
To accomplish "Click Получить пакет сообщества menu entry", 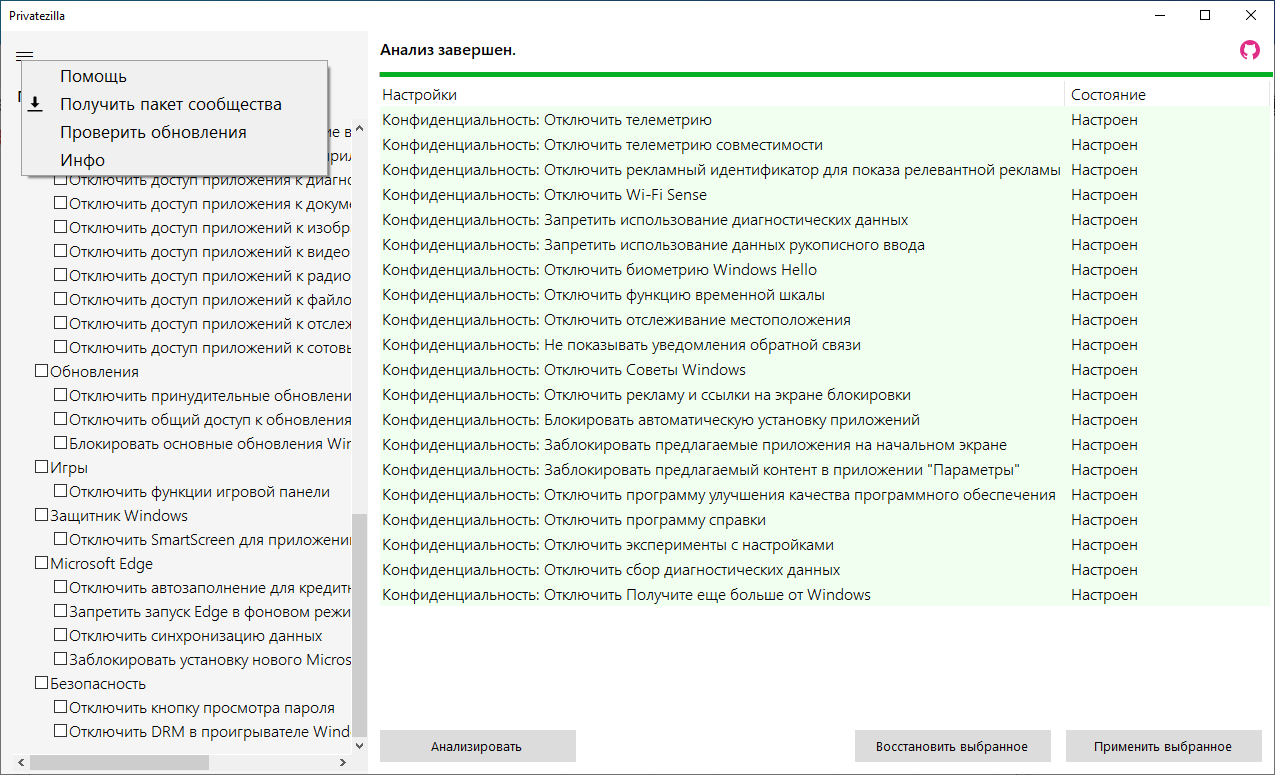I will click(170, 104).
